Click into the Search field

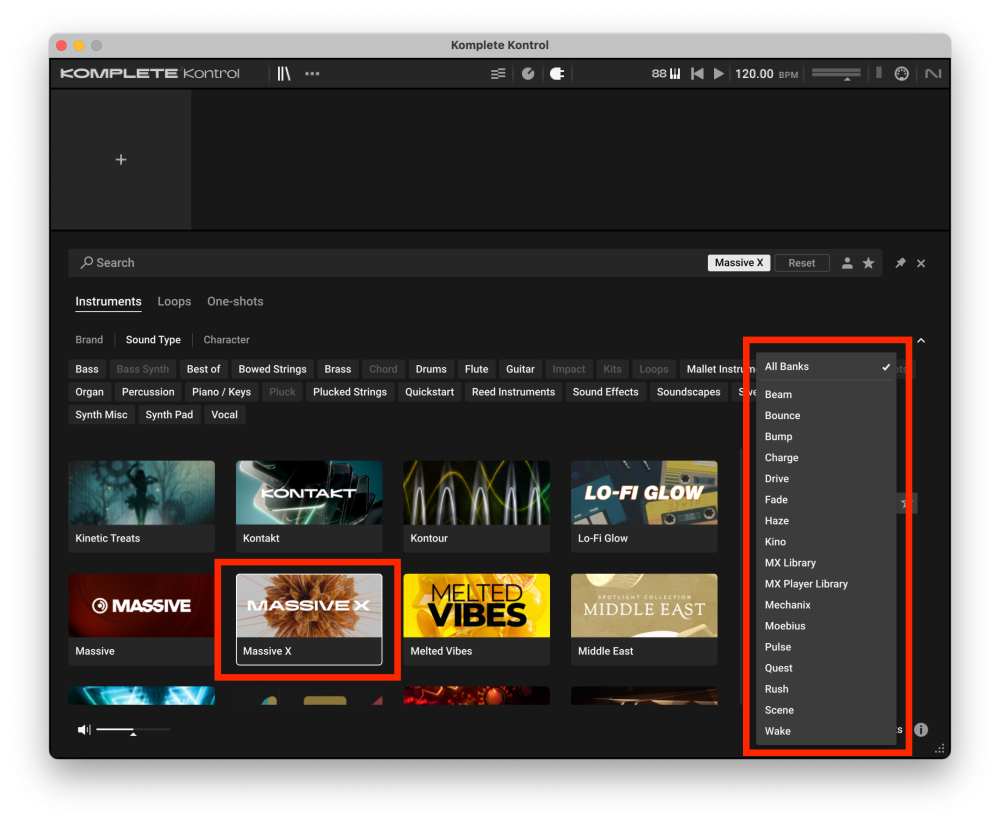389,263
